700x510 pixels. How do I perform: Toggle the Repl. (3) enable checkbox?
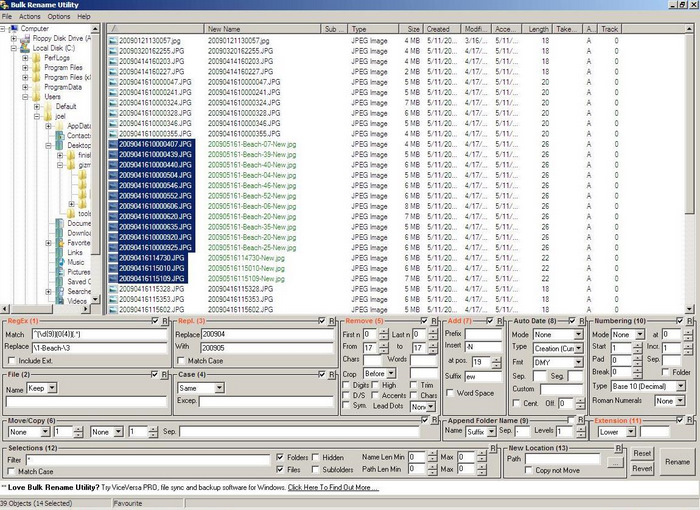pyautogui.click(x=322, y=321)
